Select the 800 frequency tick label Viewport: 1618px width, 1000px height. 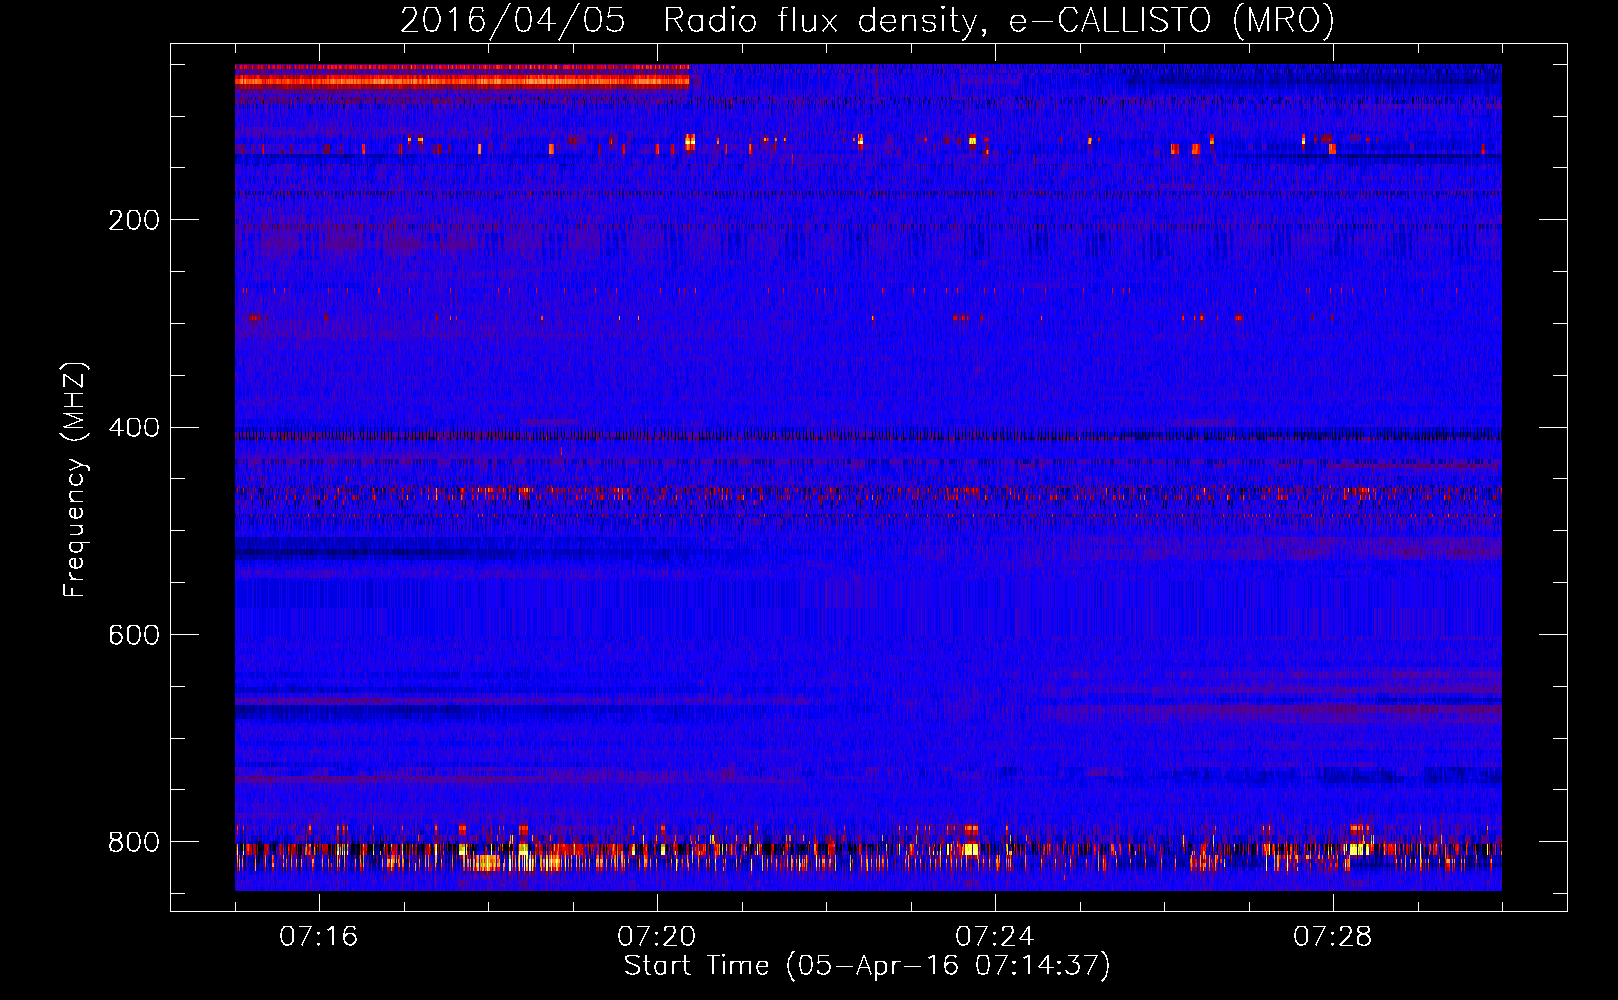[x=134, y=842]
